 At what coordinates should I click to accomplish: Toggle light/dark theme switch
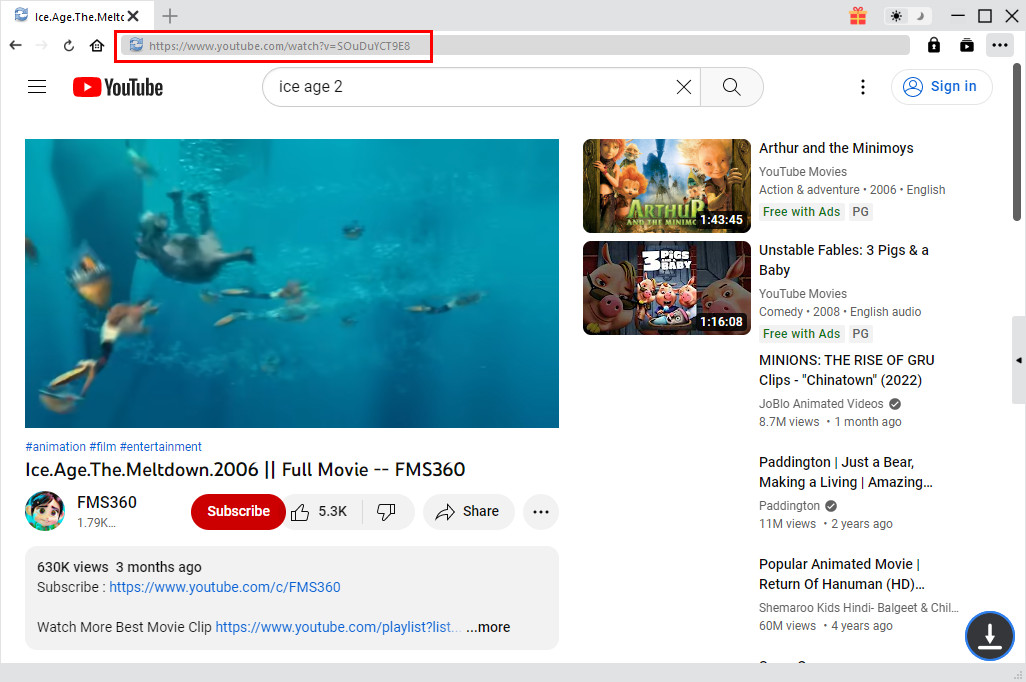tap(907, 16)
